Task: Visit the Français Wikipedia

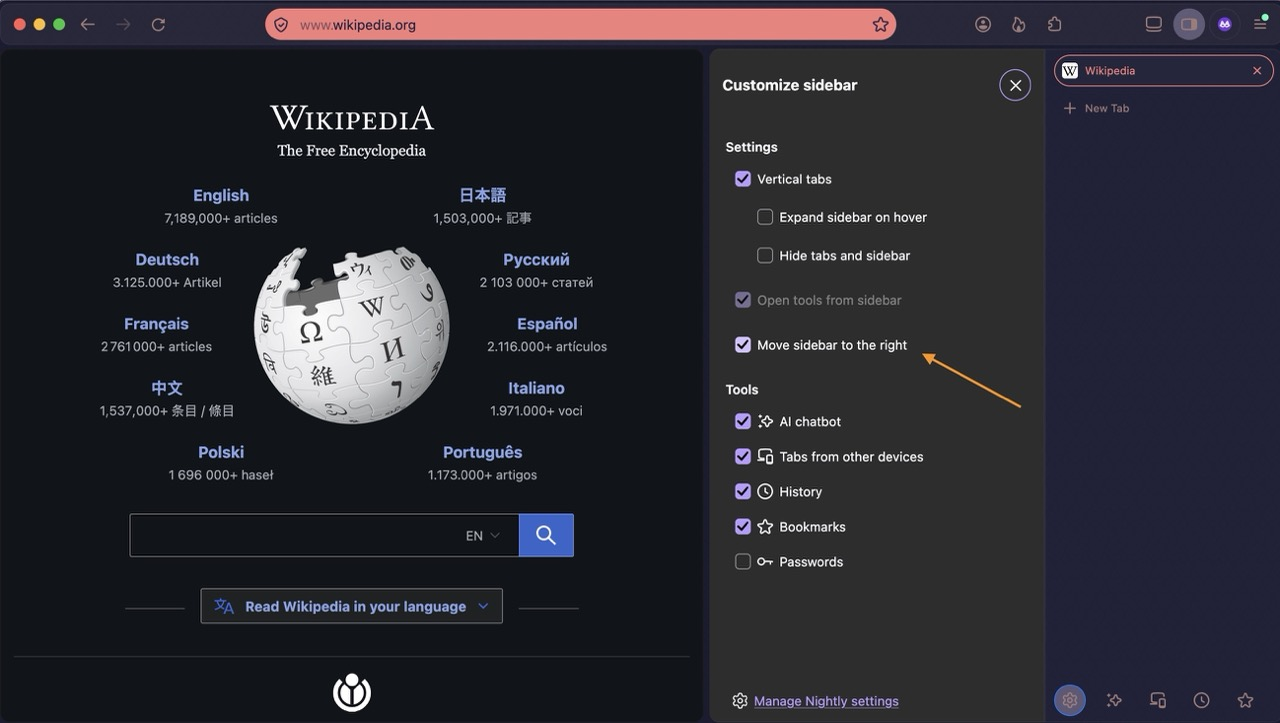Action: pyautogui.click(x=156, y=324)
